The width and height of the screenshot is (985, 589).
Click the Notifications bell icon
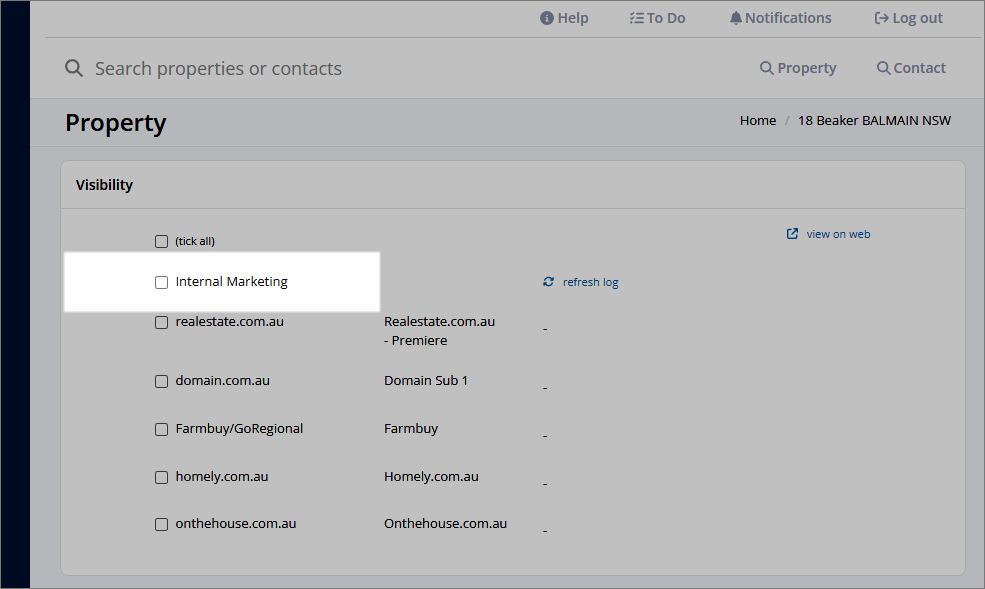(x=736, y=18)
